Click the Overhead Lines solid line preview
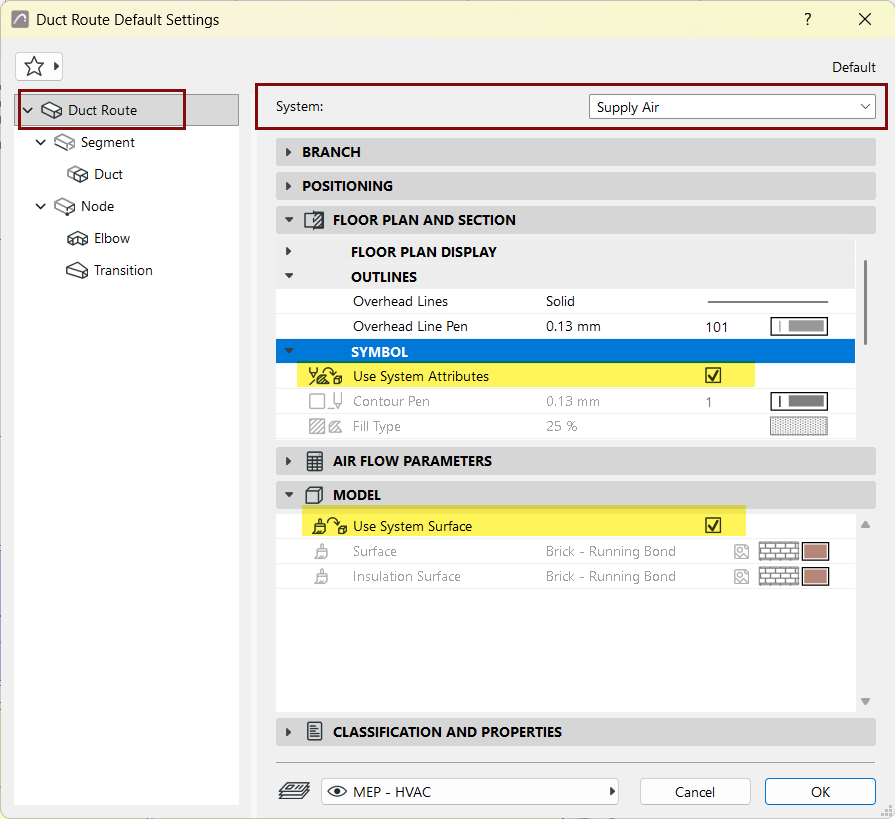The width and height of the screenshot is (895, 819). tap(768, 301)
